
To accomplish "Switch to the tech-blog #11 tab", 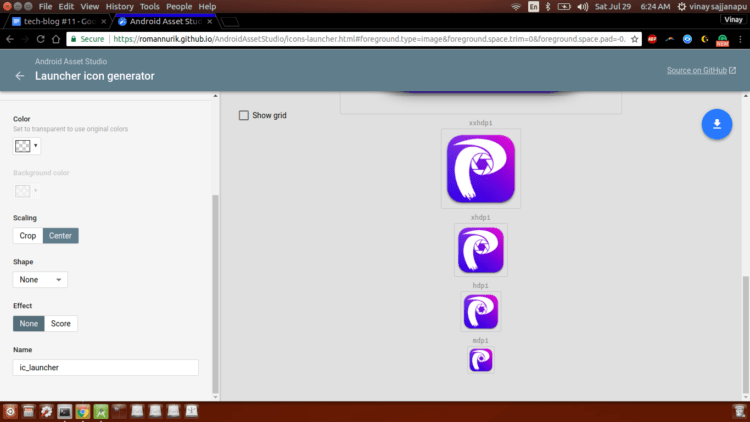I will (58, 22).
